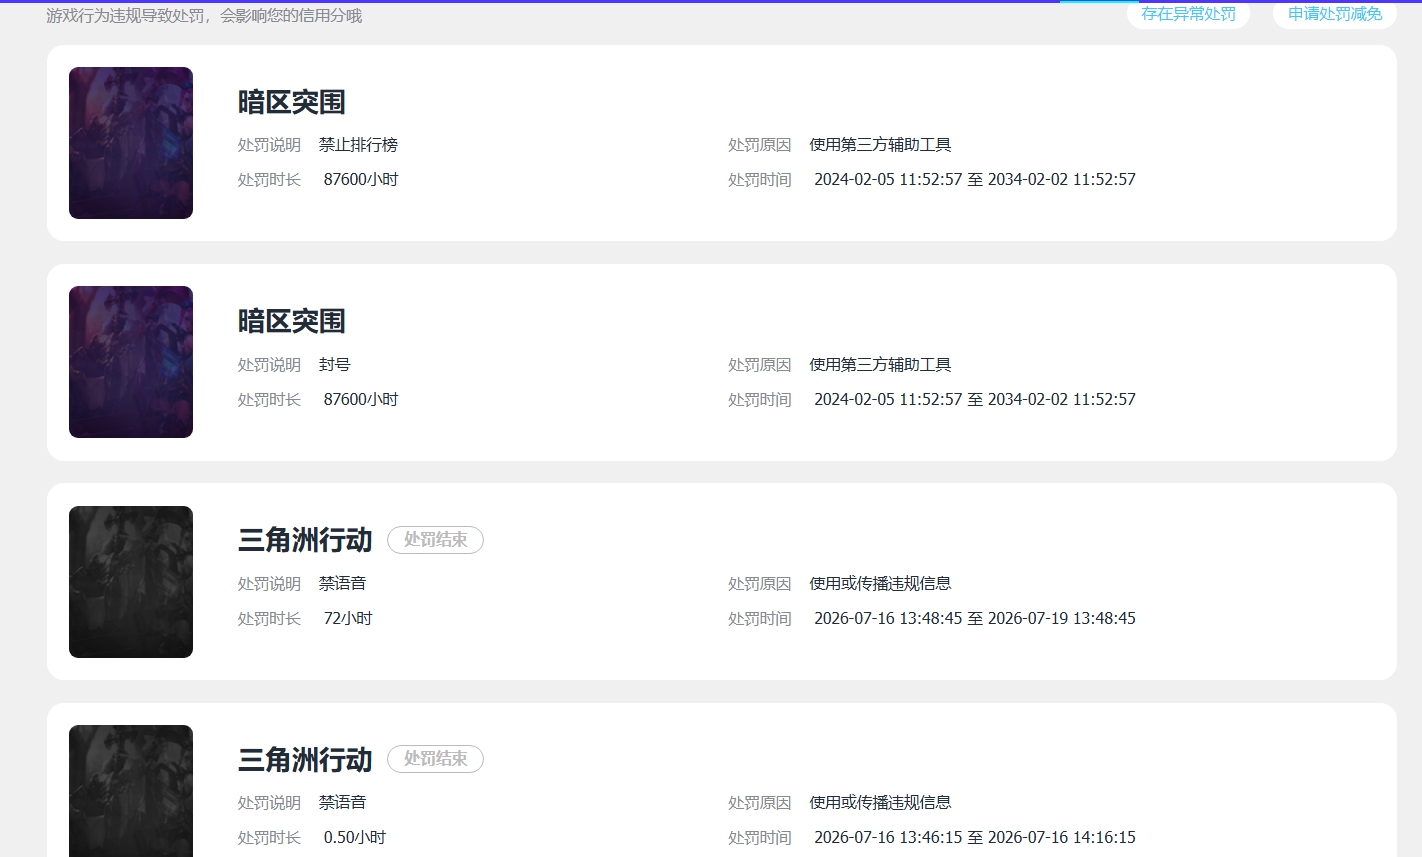This screenshot has height=857, width=1422.
Task: Click the 处罚时长 label in the 封号 card
Action: [269, 400]
